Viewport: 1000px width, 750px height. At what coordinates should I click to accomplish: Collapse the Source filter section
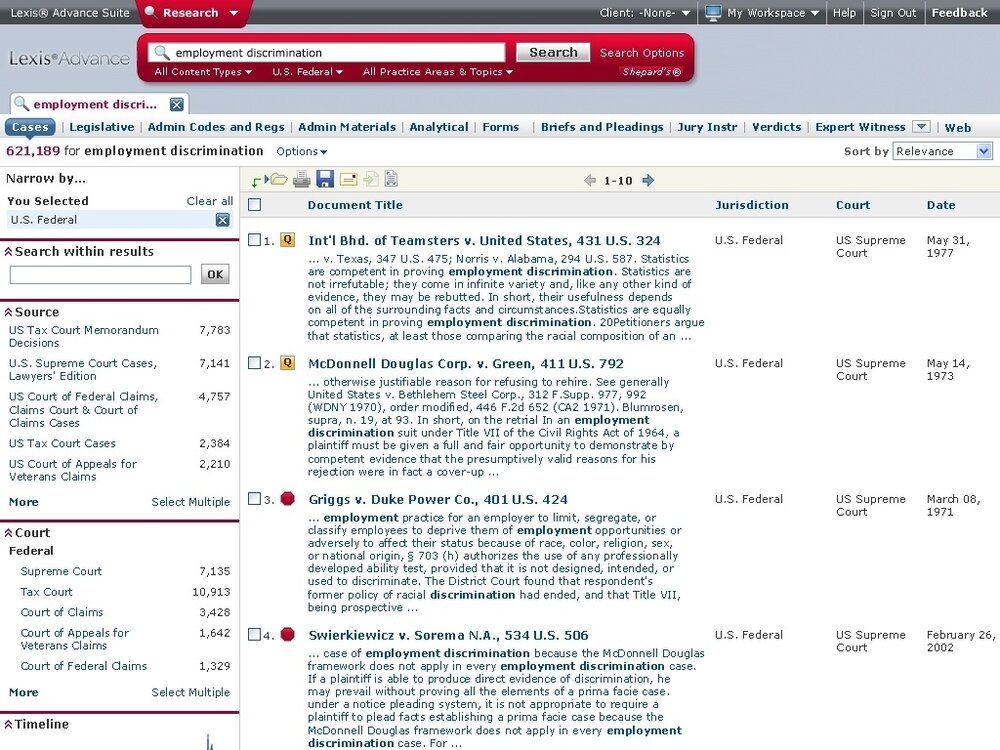point(8,312)
